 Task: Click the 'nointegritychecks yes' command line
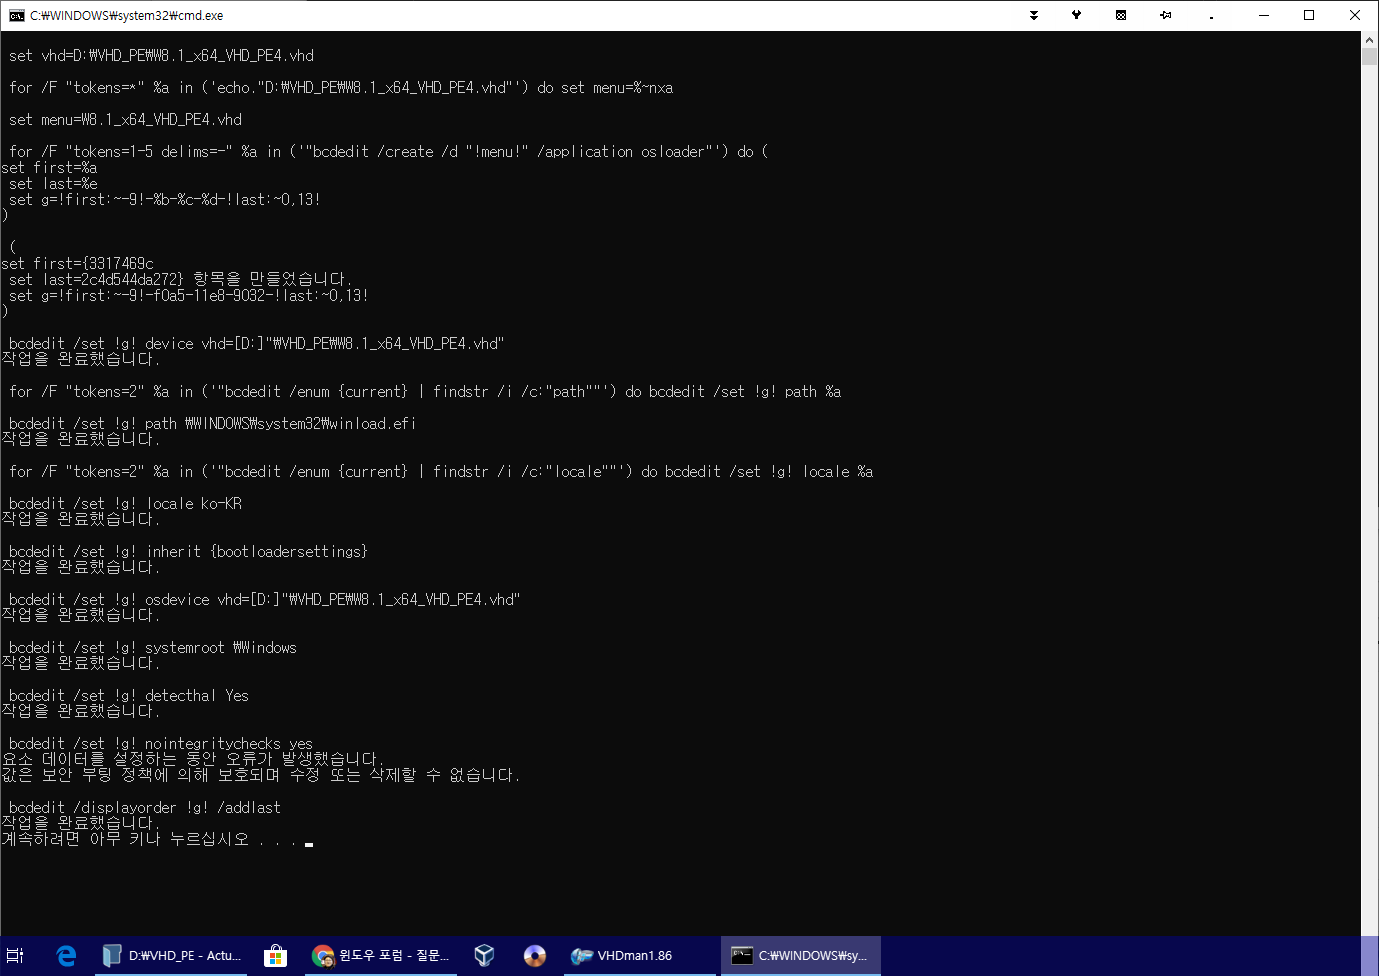[x=161, y=744]
